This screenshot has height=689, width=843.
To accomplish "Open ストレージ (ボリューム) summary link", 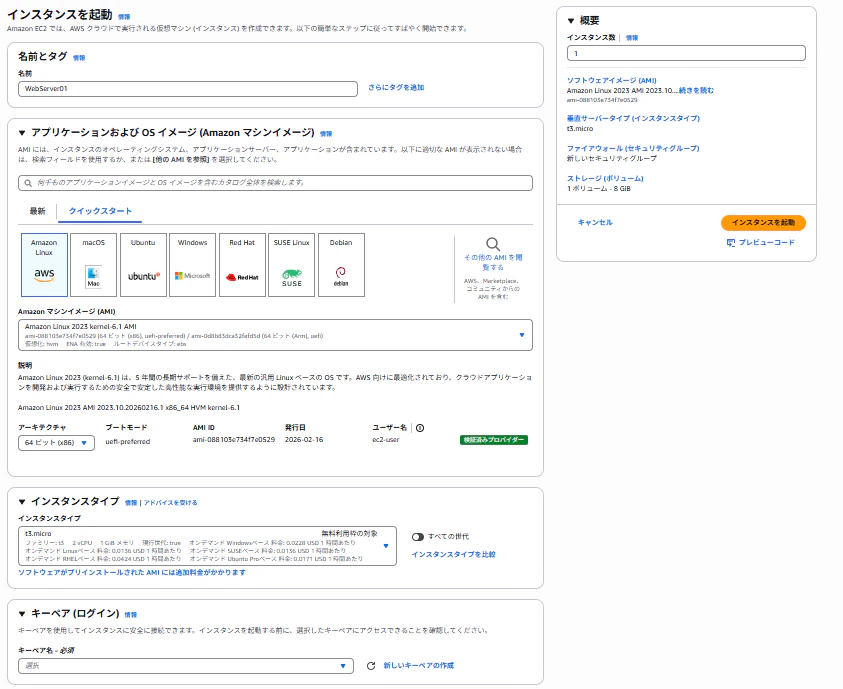I will (x=605, y=178).
